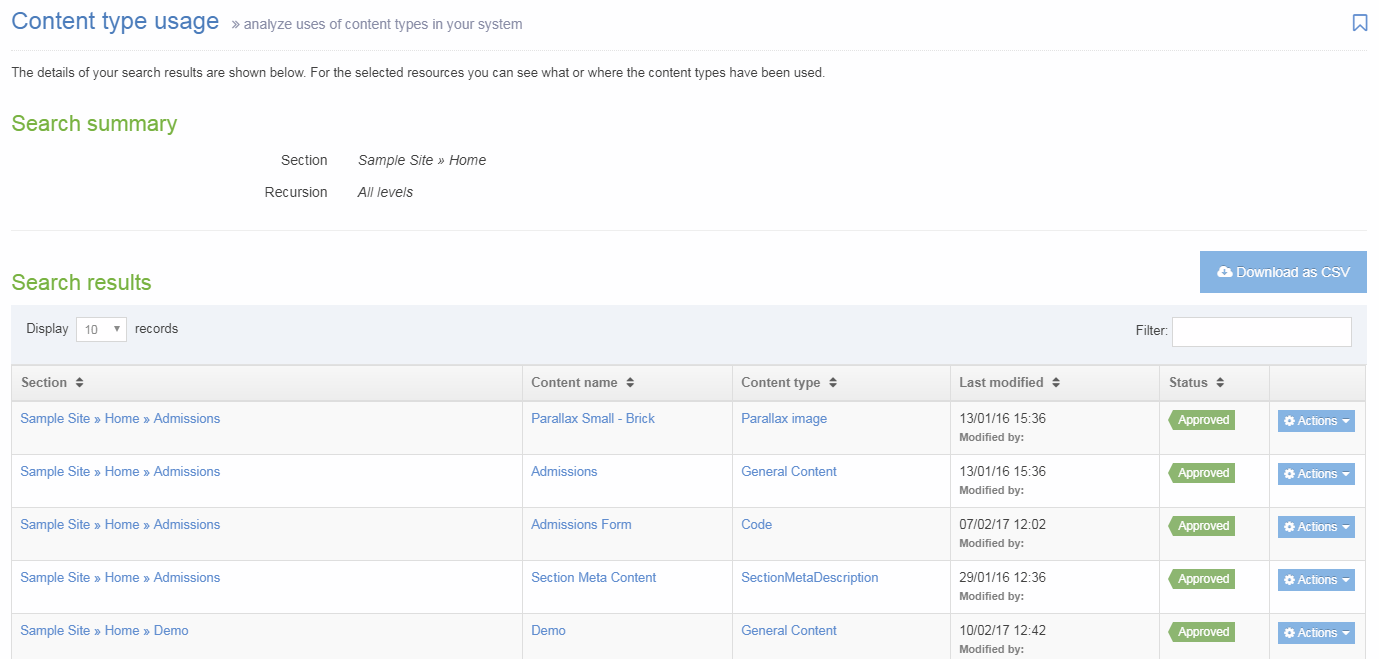This screenshot has width=1379, height=659.
Task: Open the Parallax Small - Brick content item
Action: pyautogui.click(x=592, y=418)
